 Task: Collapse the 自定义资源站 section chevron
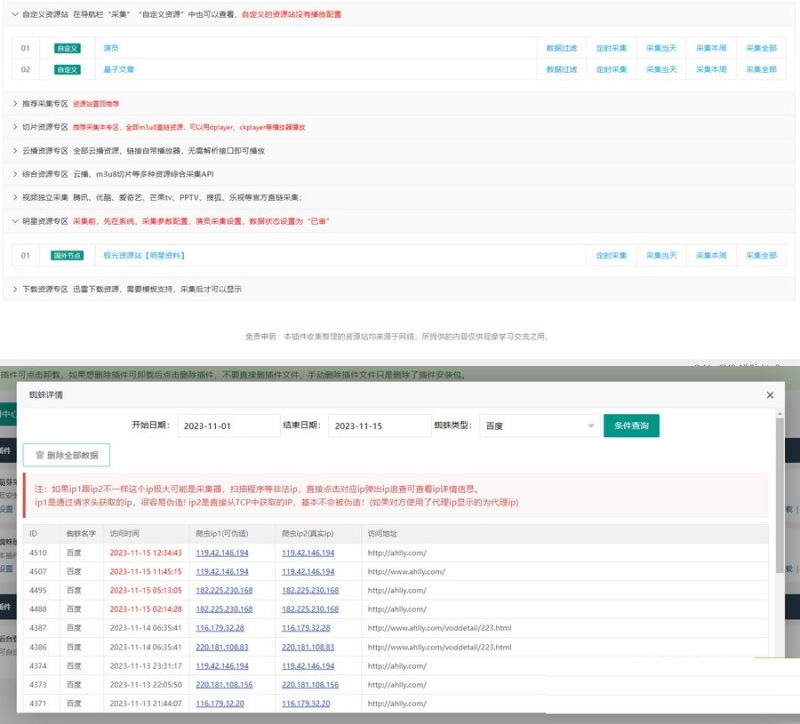click(x=15, y=16)
